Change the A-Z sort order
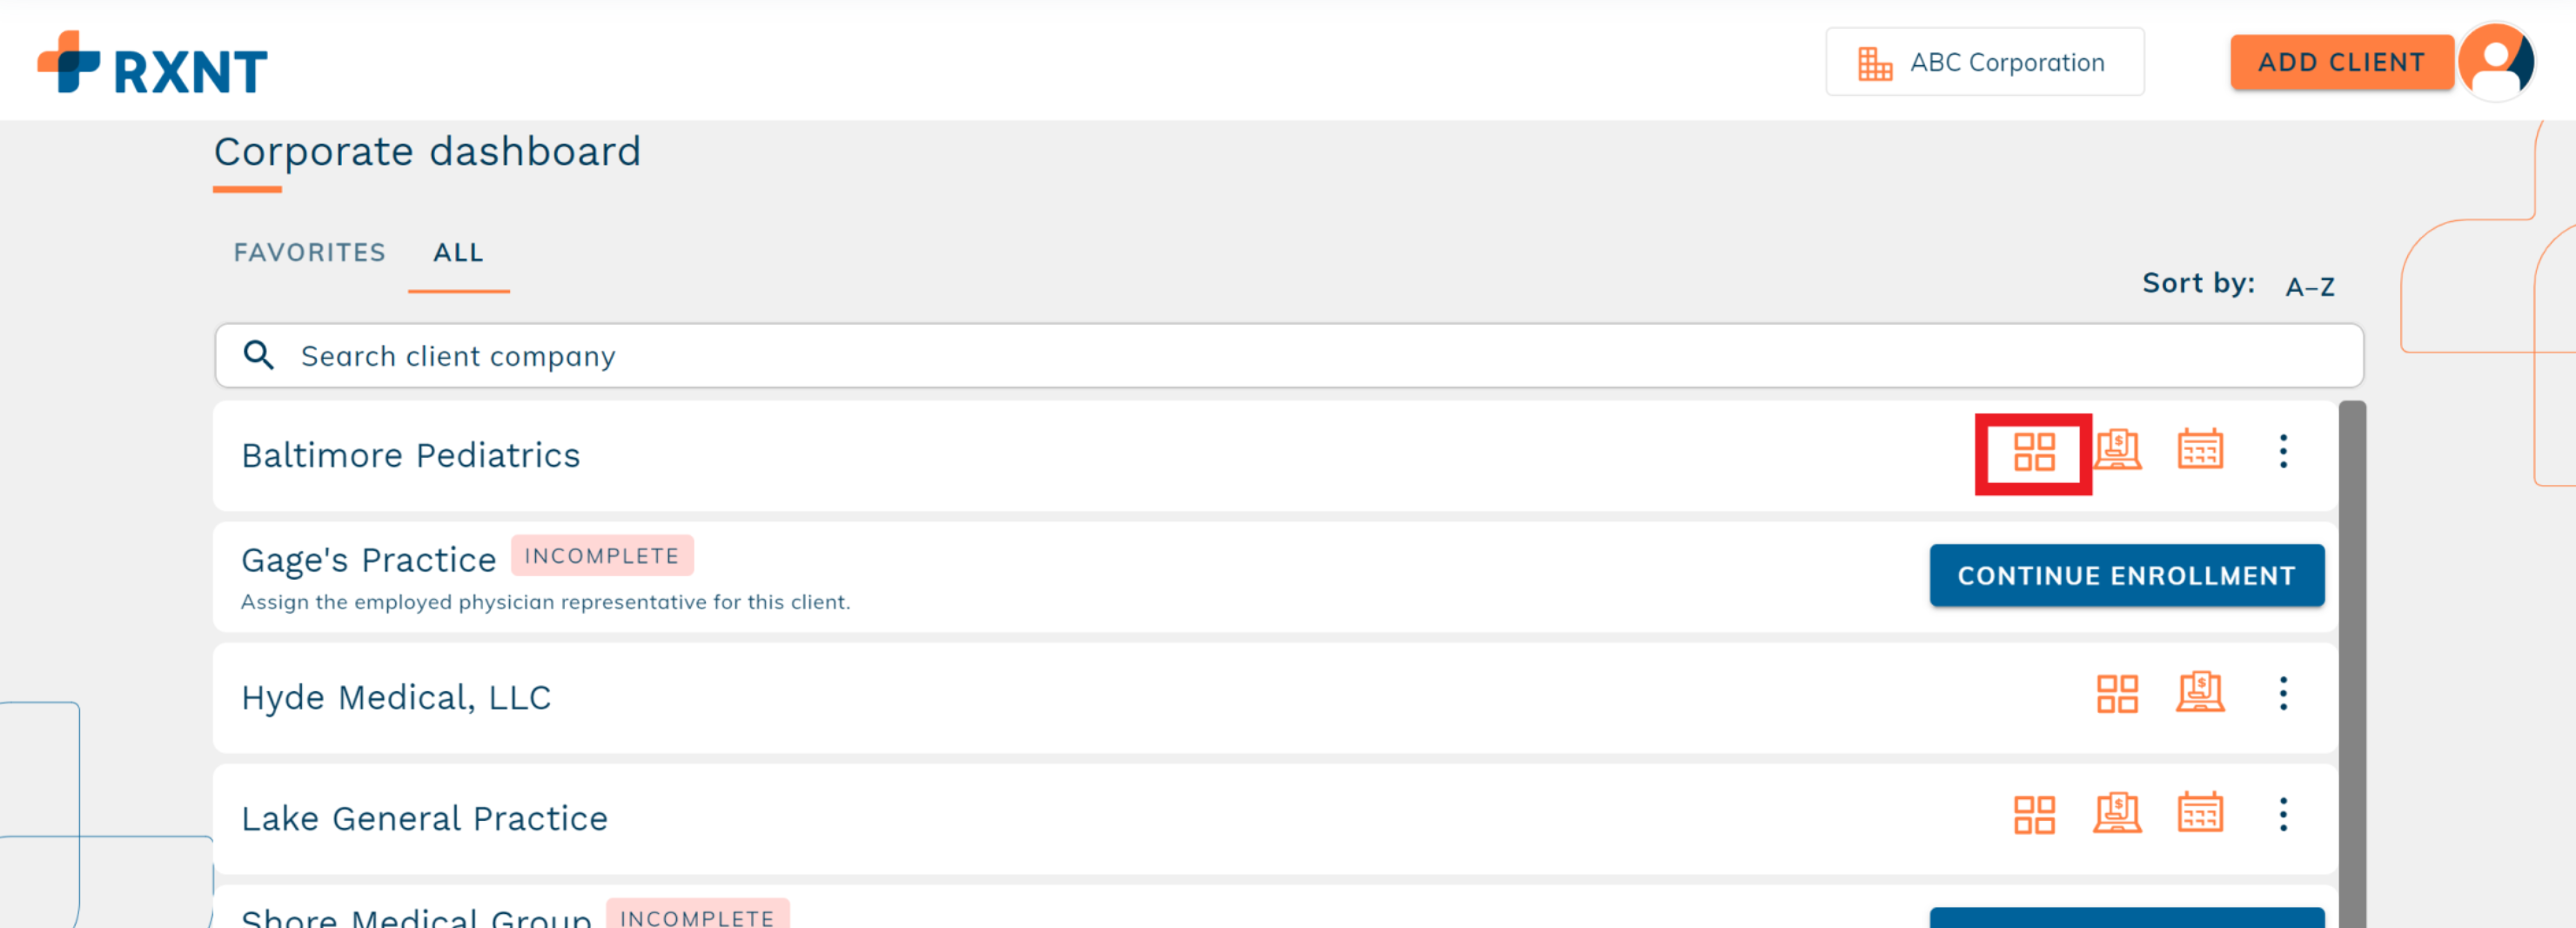The width and height of the screenshot is (2576, 928). click(x=2309, y=287)
